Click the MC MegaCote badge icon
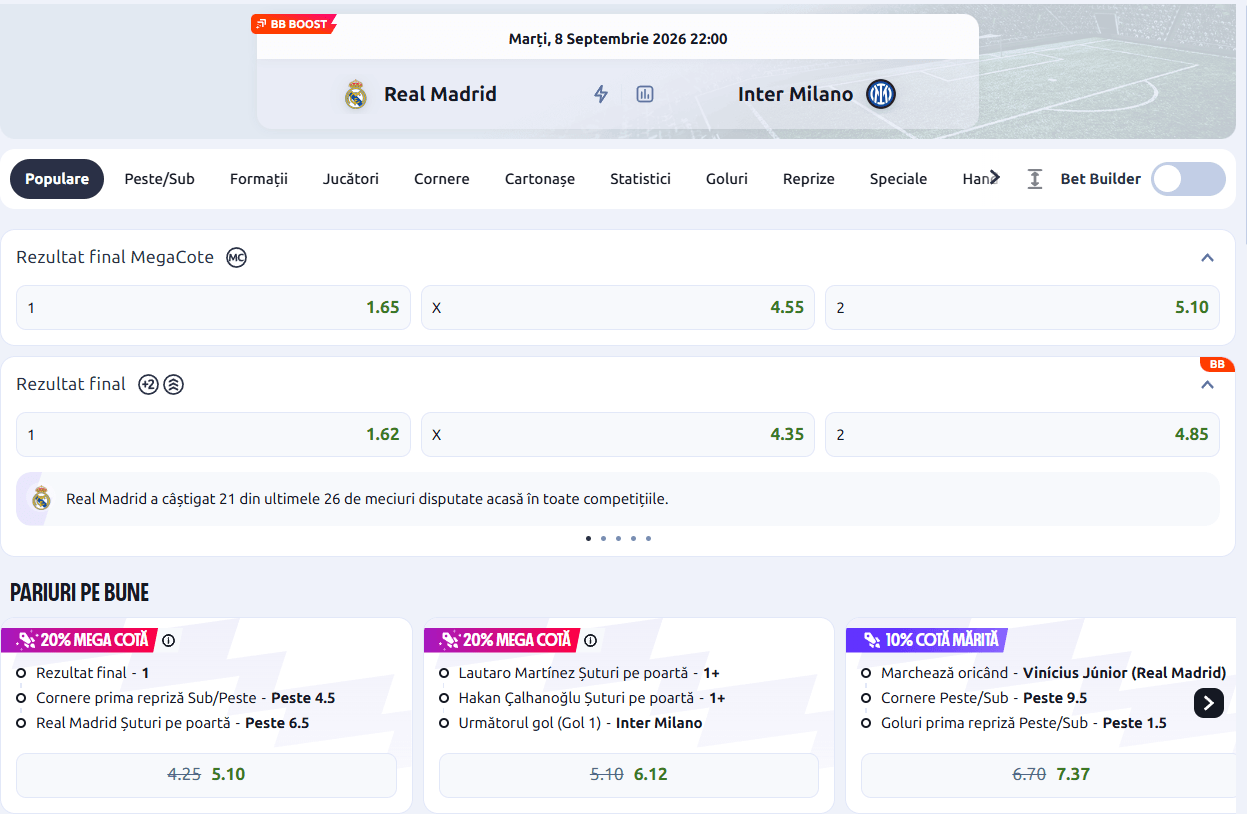Viewport: 1247px width, 814px height. (x=236, y=257)
